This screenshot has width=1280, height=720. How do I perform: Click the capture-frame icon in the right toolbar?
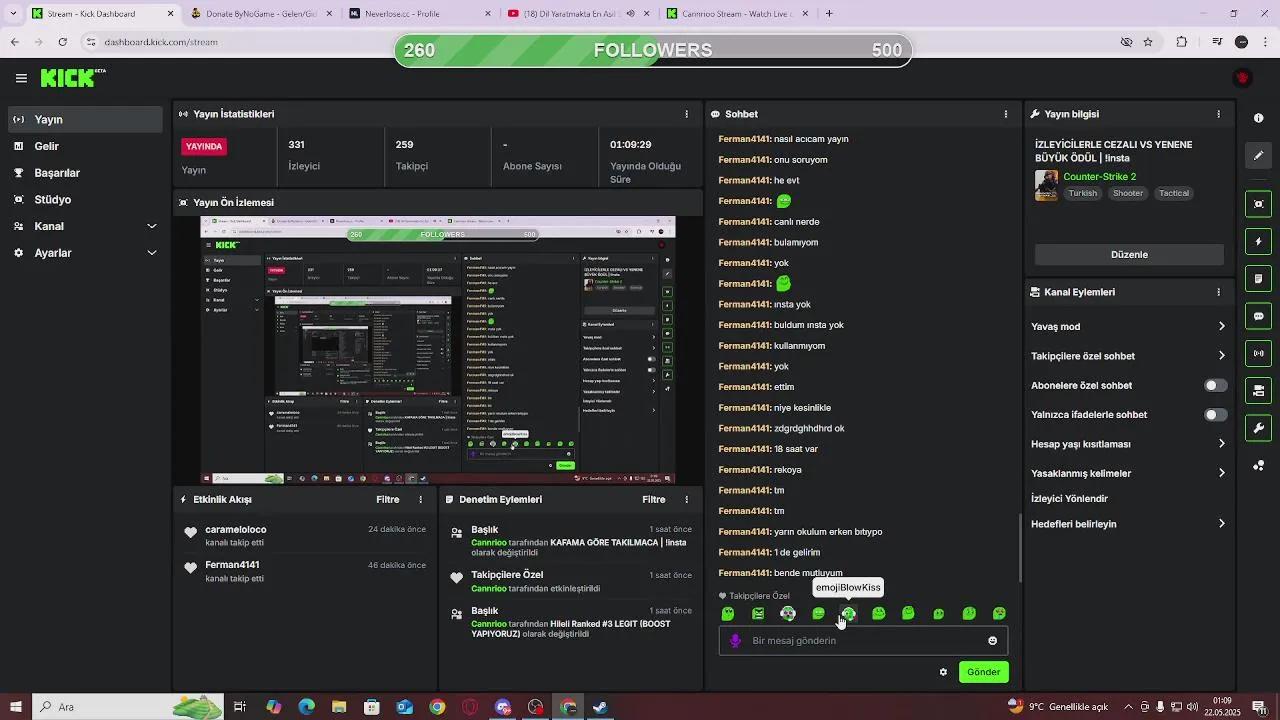click(1258, 204)
